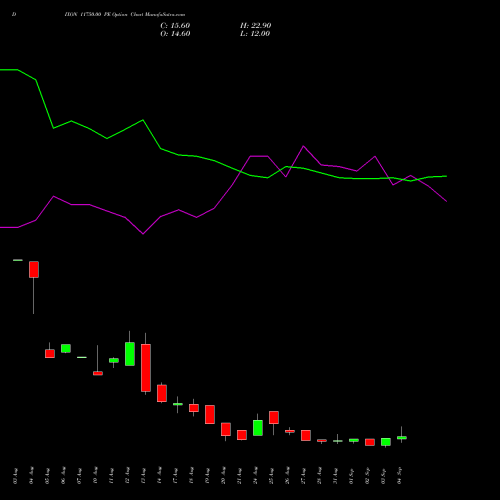This screenshot has height=500, width=500.
Task: Select the 14 Aug date label
Action: pos(160,476)
